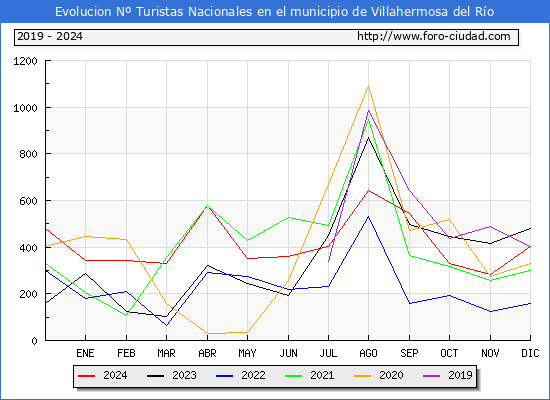Click the 2019 - 2024 date range label
The height and width of the screenshot is (400, 550).
coord(50,36)
